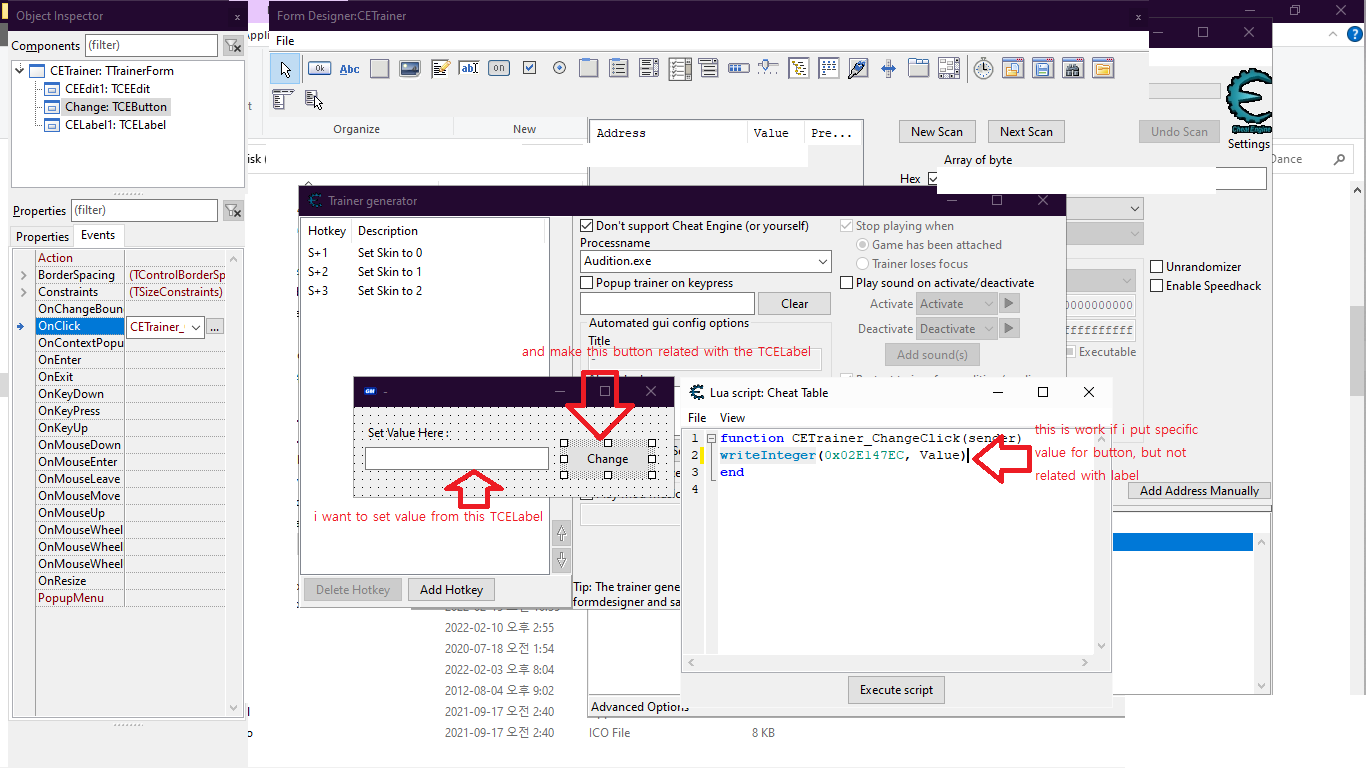This screenshot has height=768, width=1366.
Task: Enable Popup trainer on keypress
Action: tap(587, 283)
